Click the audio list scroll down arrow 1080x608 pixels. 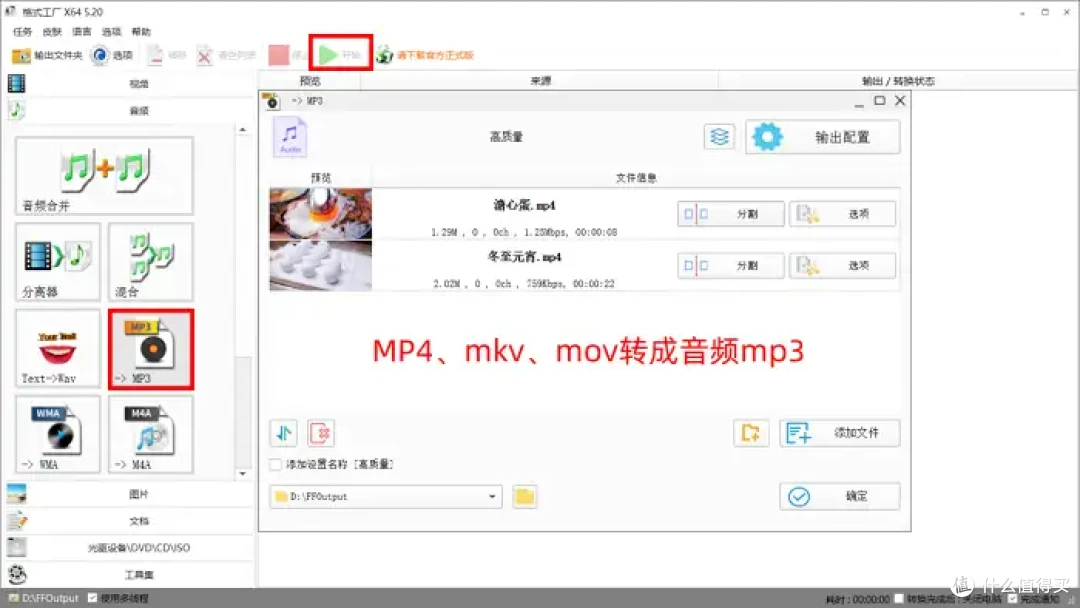[x=242, y=474]
